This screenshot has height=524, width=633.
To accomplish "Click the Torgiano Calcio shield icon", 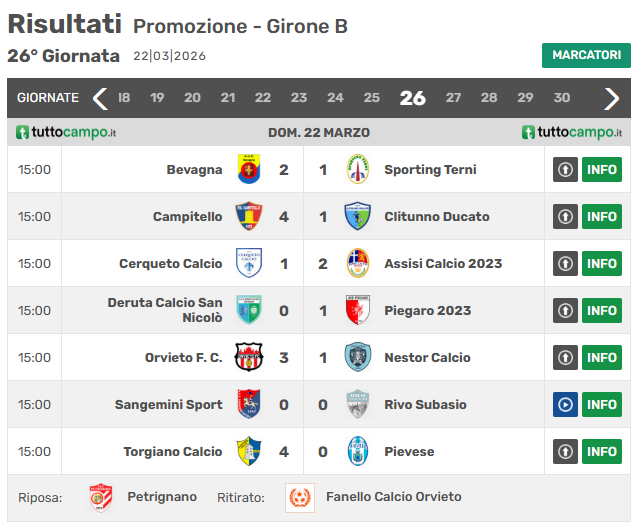I will pos(248,452).
